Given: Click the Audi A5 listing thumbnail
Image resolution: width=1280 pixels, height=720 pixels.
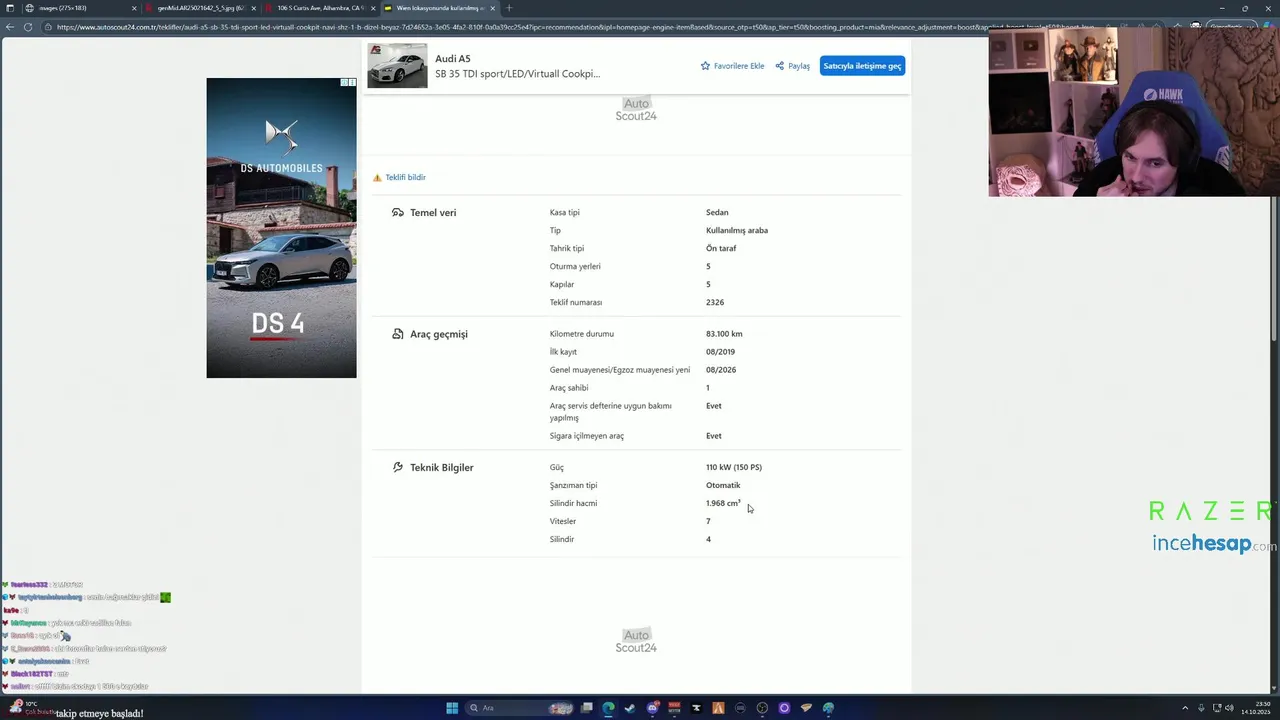Looking at the screenshot, I should point(397,66).
